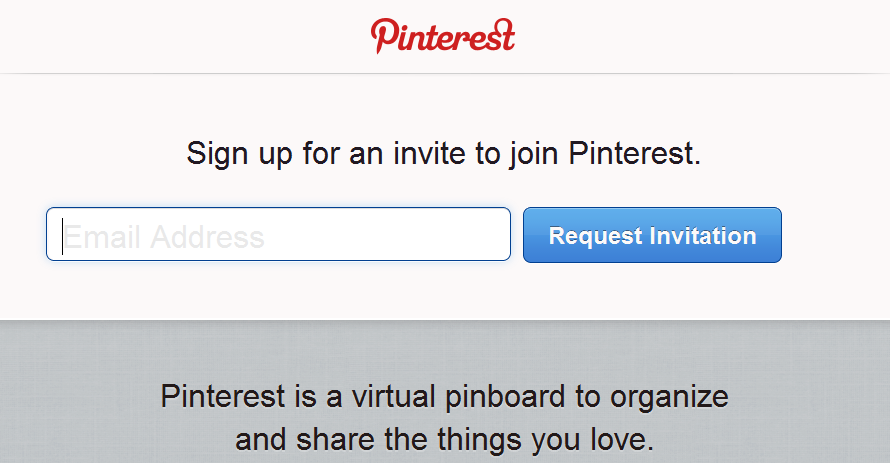The width and height of the screenshot is (890, 463).
Task: Click 'Pinterest' starting the description paragraph
Action: [222, 395]
